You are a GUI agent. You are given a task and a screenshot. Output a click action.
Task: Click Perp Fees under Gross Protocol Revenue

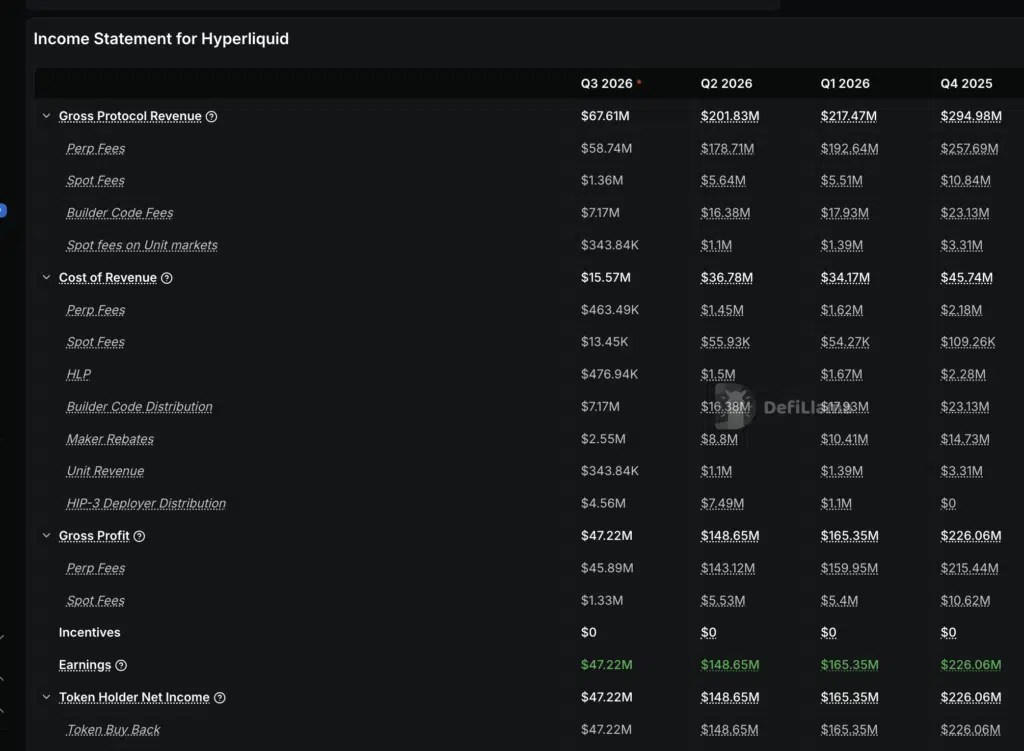pos(95,148)
